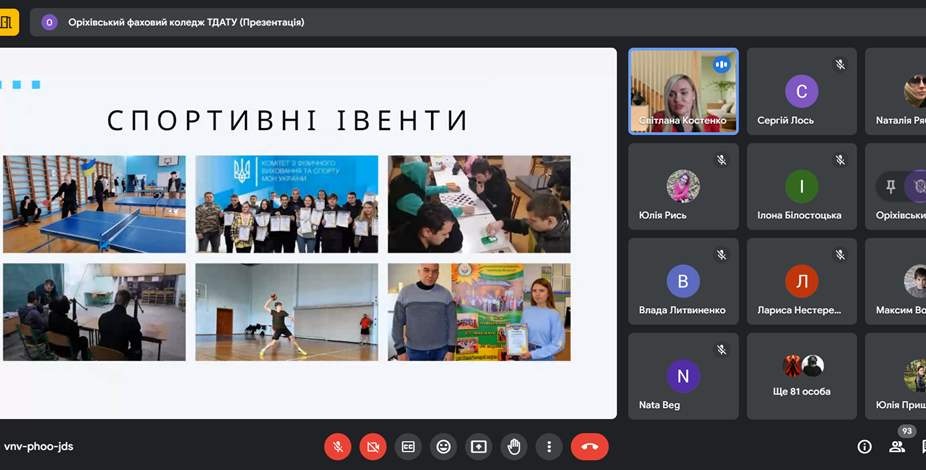The image size is (926, 470).
Task: Click the present screen icon
Action: tap(478, 446)
